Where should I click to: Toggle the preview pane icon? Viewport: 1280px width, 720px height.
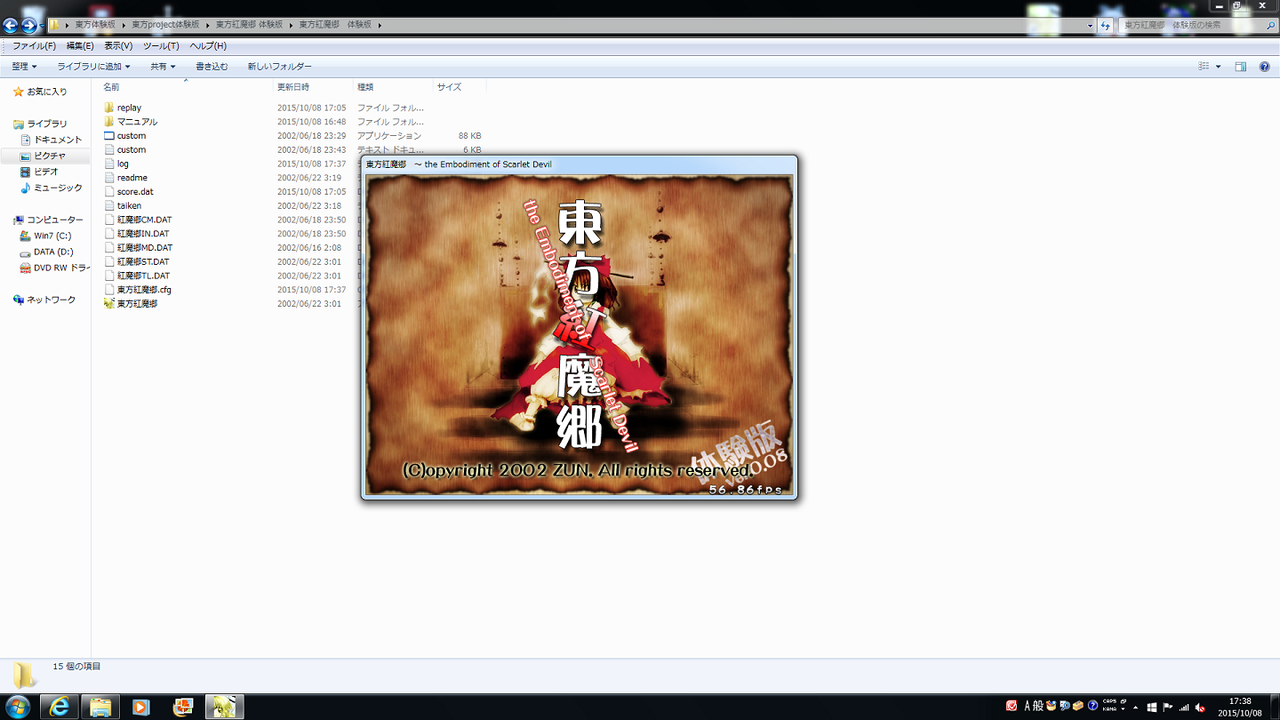(x=1240, y=66)
